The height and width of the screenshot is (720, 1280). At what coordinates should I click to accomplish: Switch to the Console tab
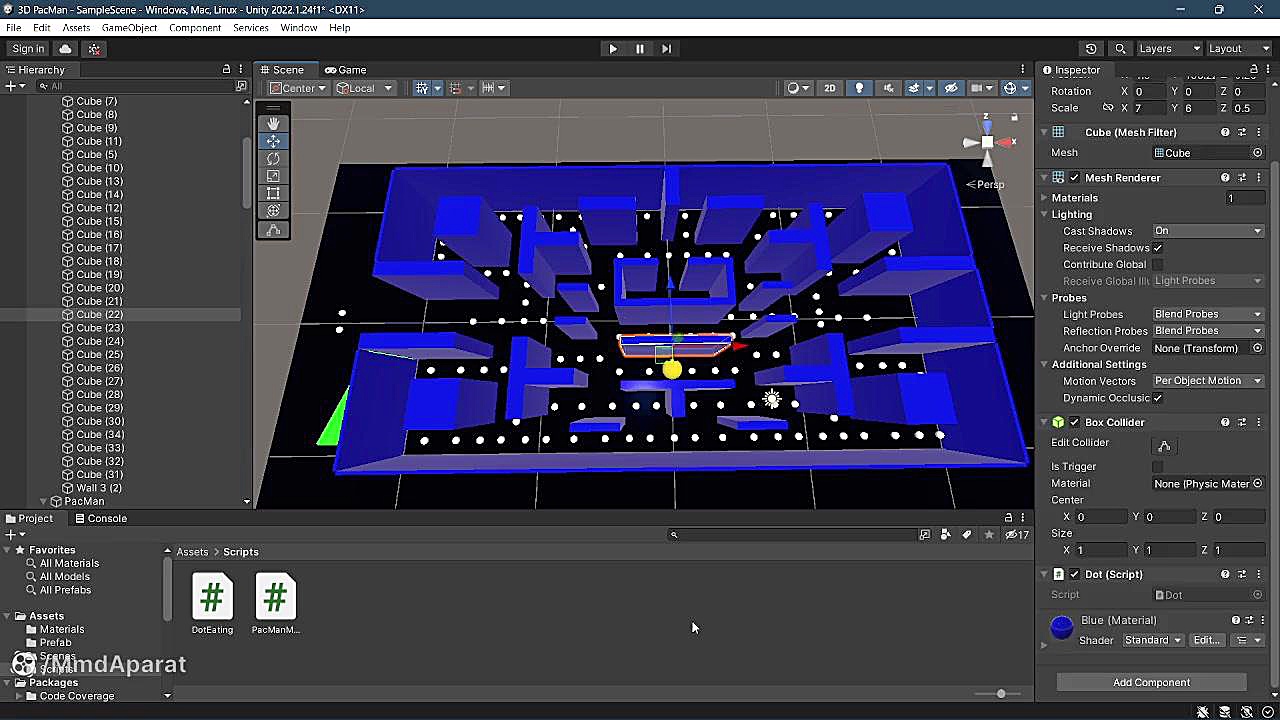[100, 518]
